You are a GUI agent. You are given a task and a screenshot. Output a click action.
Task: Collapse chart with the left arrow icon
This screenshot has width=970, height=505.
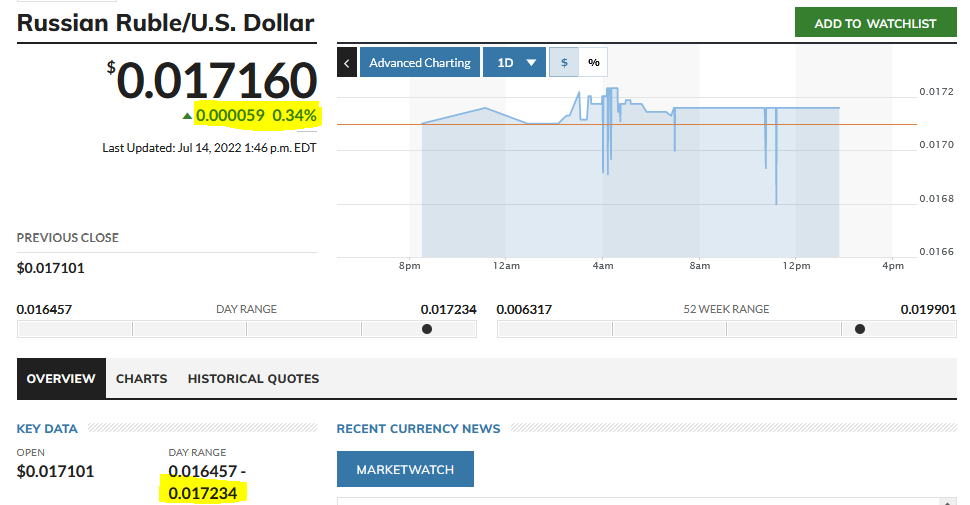[346, 63]
